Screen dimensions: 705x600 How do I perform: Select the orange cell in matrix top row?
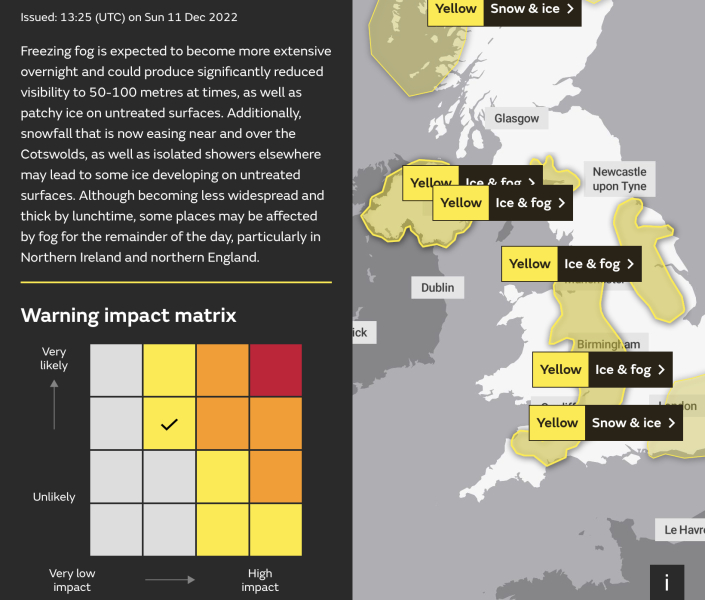click(x=222, y=370)
